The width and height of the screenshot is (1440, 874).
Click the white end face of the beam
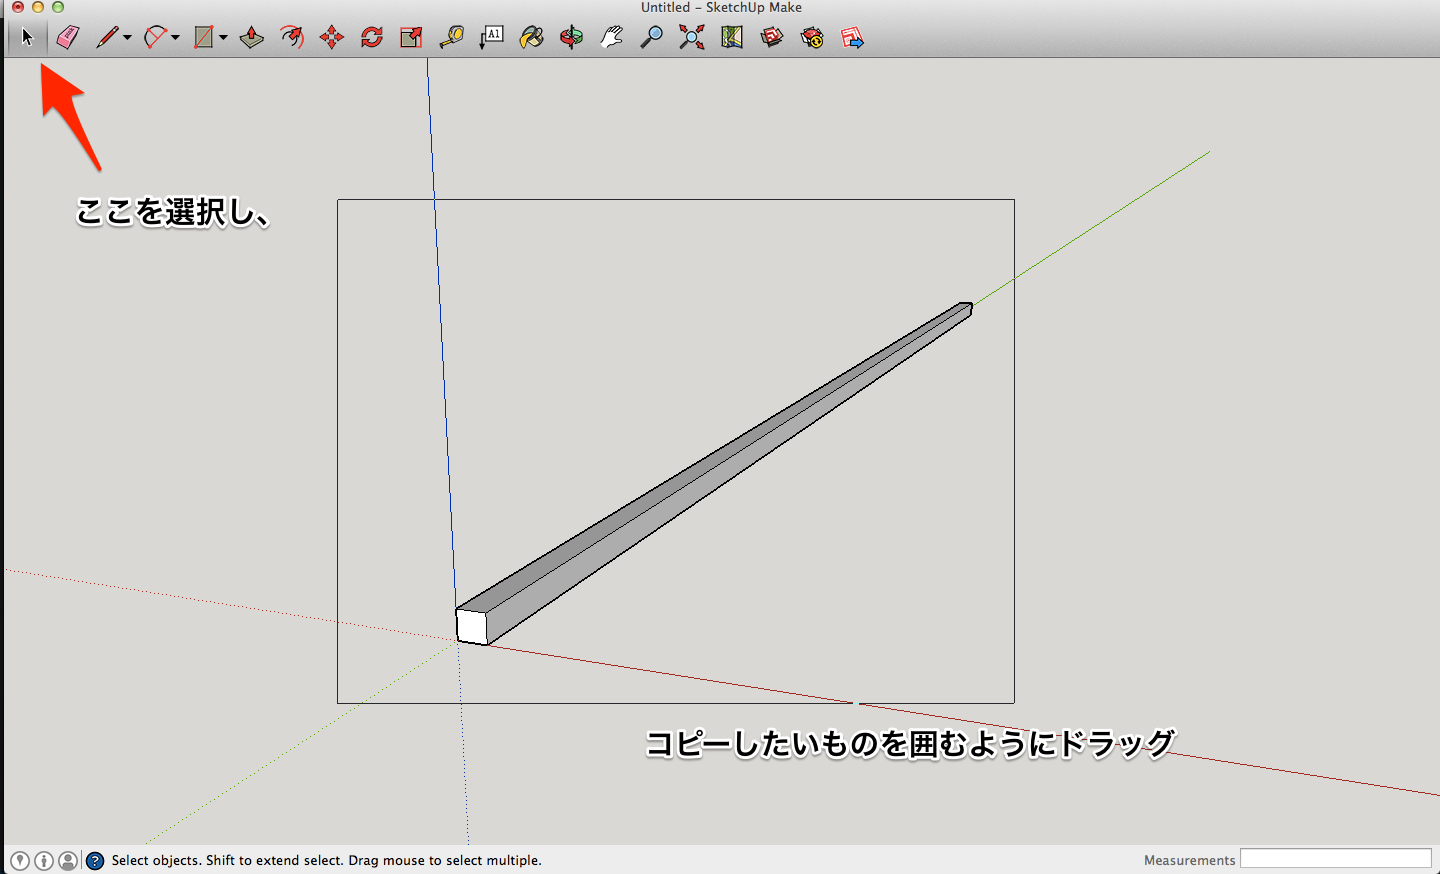pyautogui.click(x=472, y=627)
